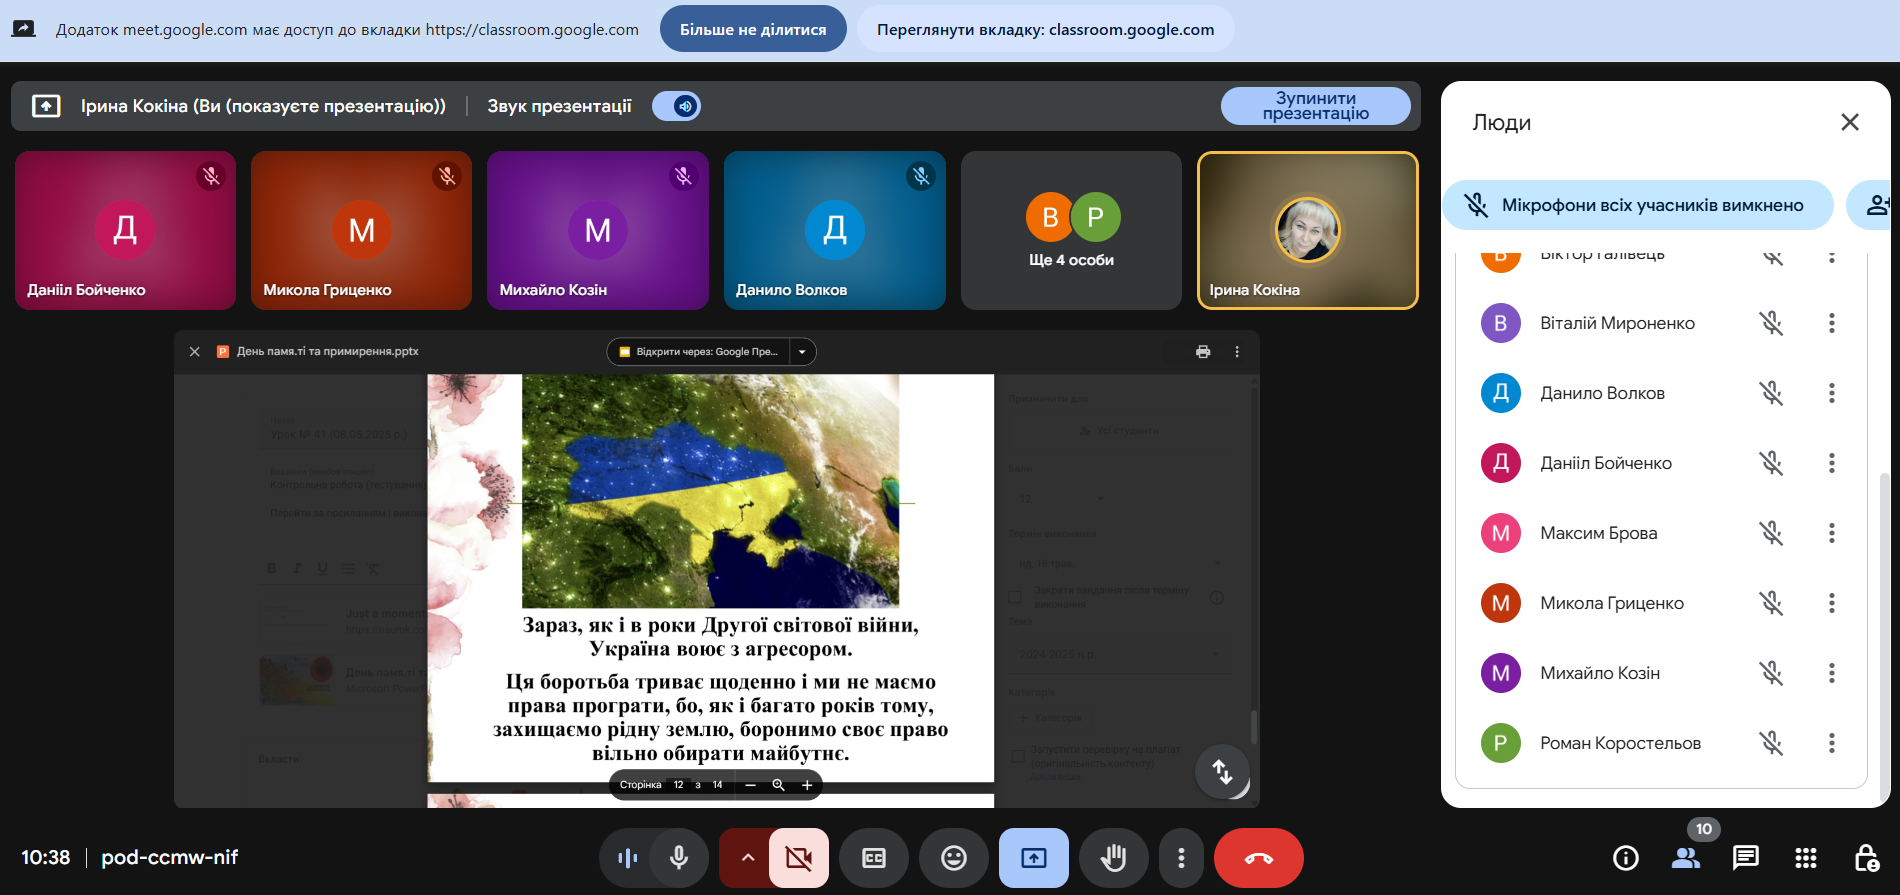Open more options menu in call toolbar

(x=1181, y=858)
